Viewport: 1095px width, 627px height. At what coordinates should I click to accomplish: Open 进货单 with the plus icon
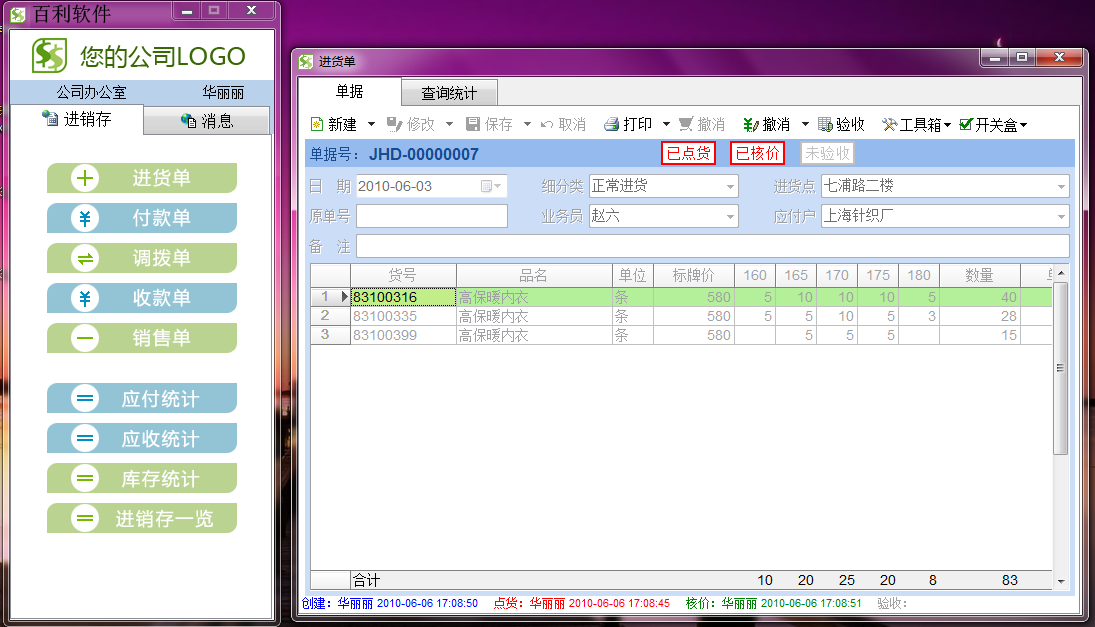pyautogui.click(x=86, y=178)
